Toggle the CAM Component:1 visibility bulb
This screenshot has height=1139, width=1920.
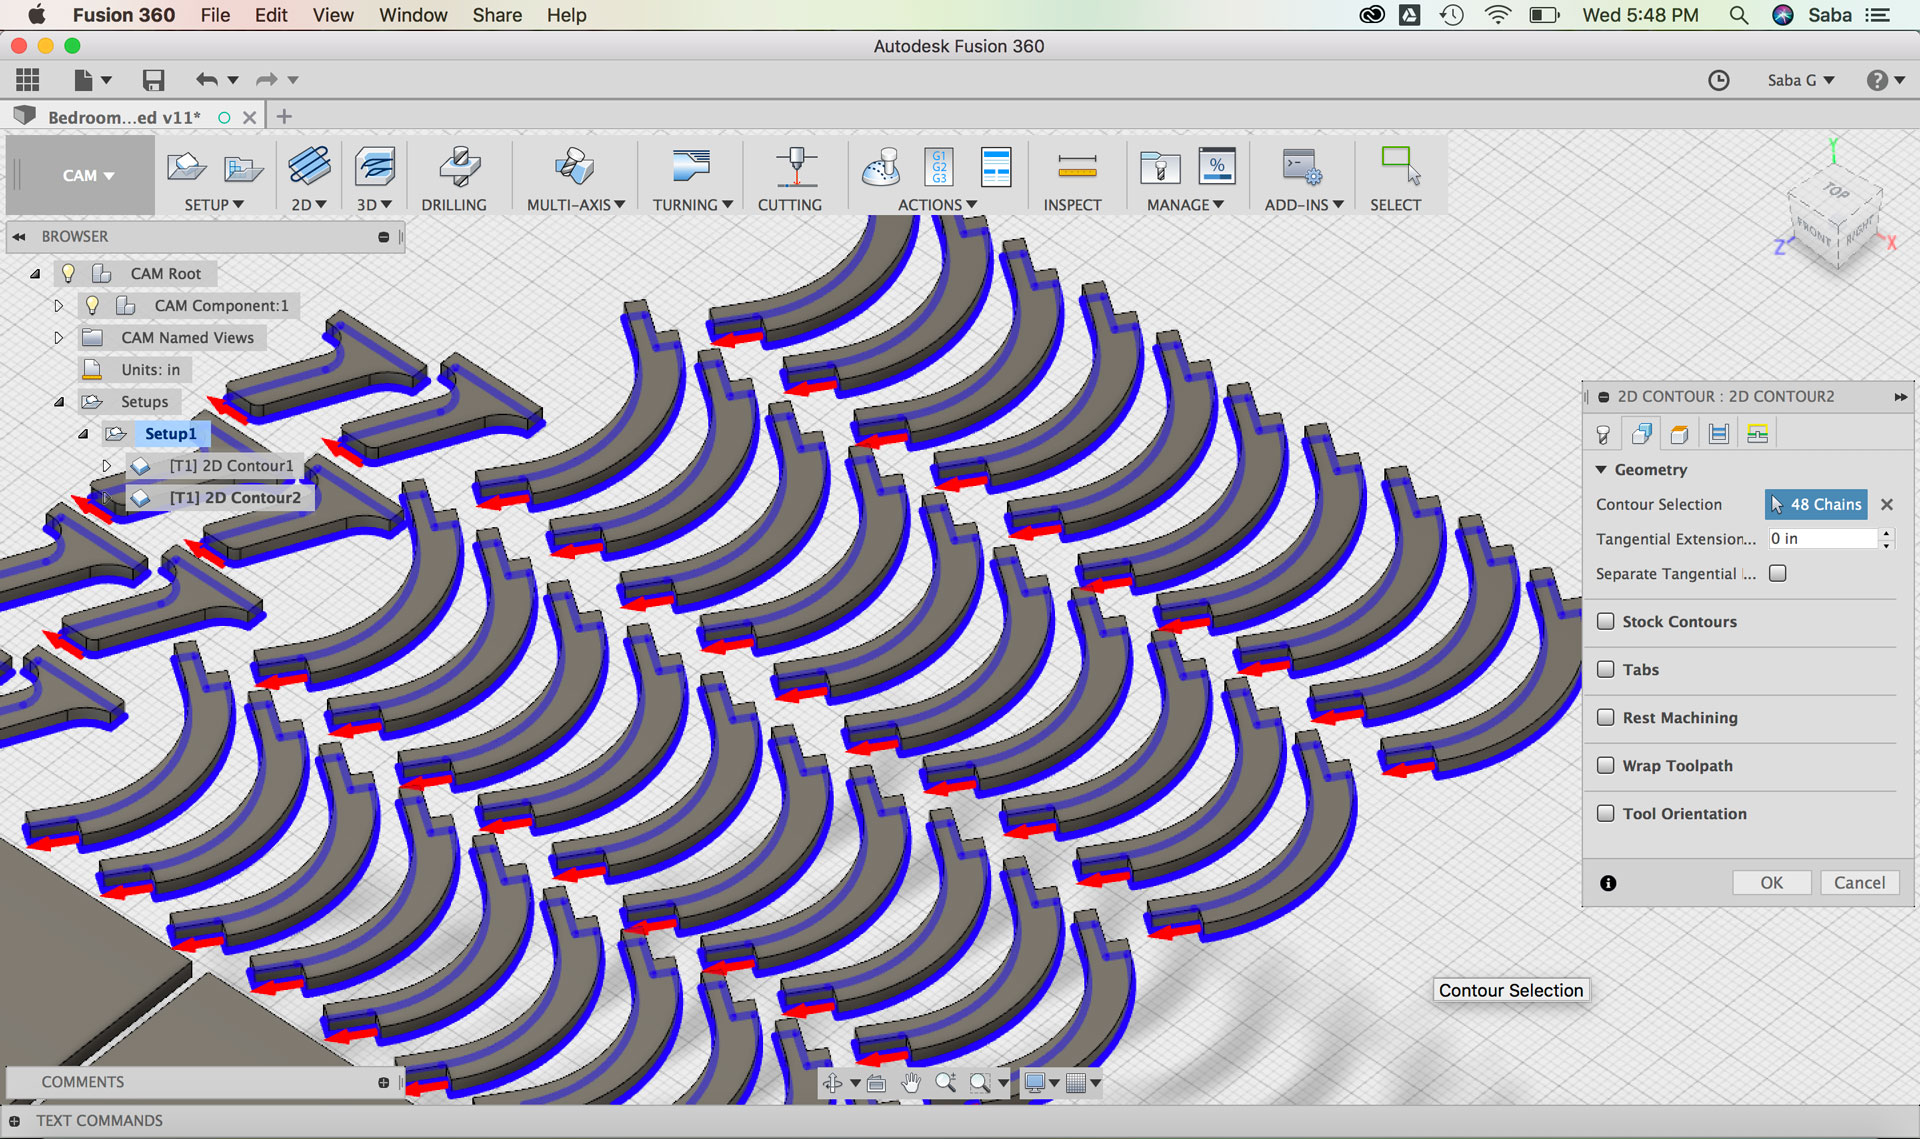[92, 305]
